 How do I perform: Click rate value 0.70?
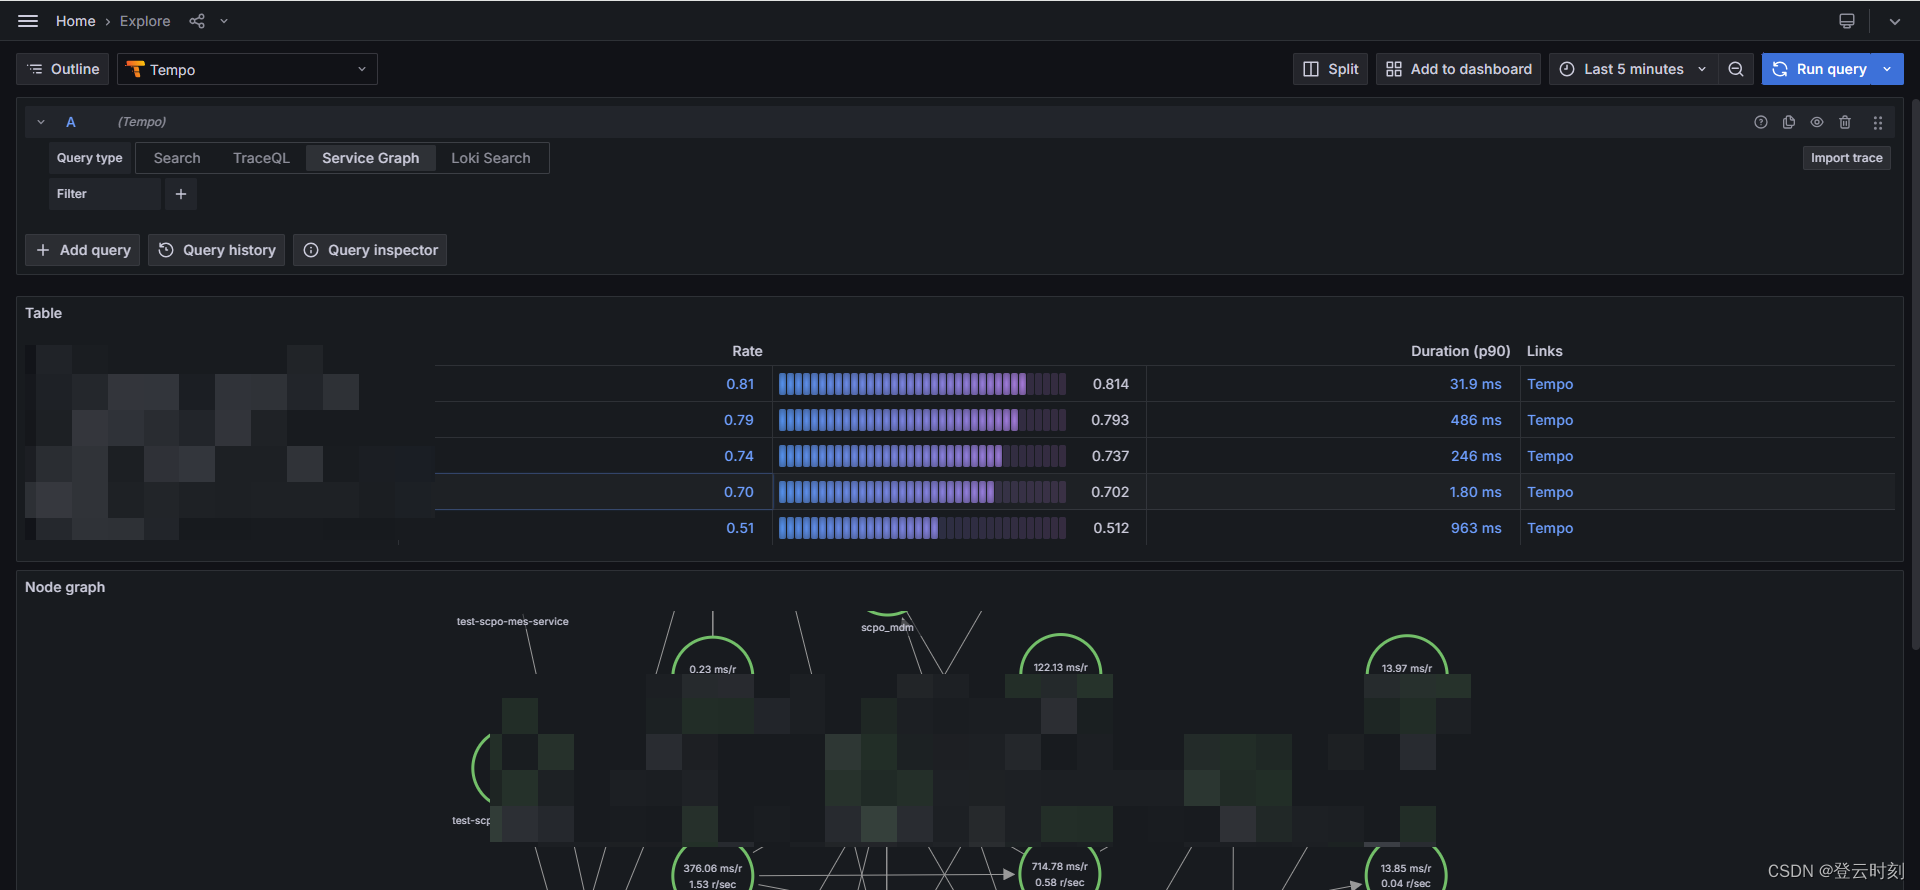pyautogui.click(x=739, y=492)
